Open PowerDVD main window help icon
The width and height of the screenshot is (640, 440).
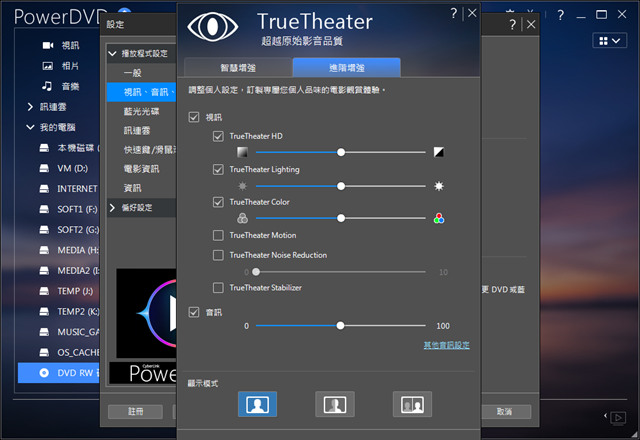point(561,16)
